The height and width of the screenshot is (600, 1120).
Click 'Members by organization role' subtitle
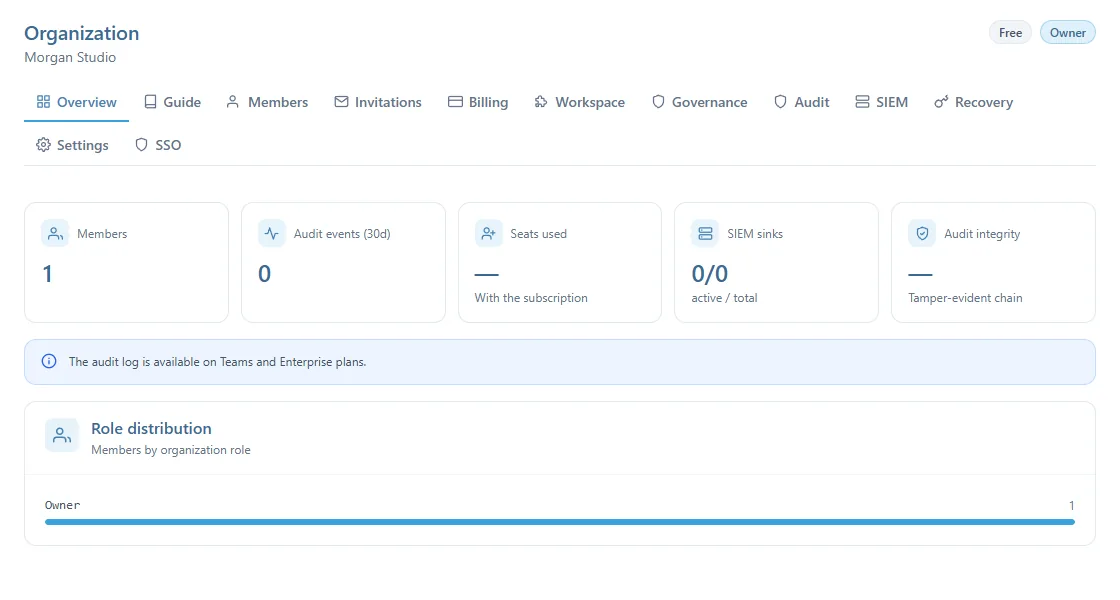pos(171,450)
